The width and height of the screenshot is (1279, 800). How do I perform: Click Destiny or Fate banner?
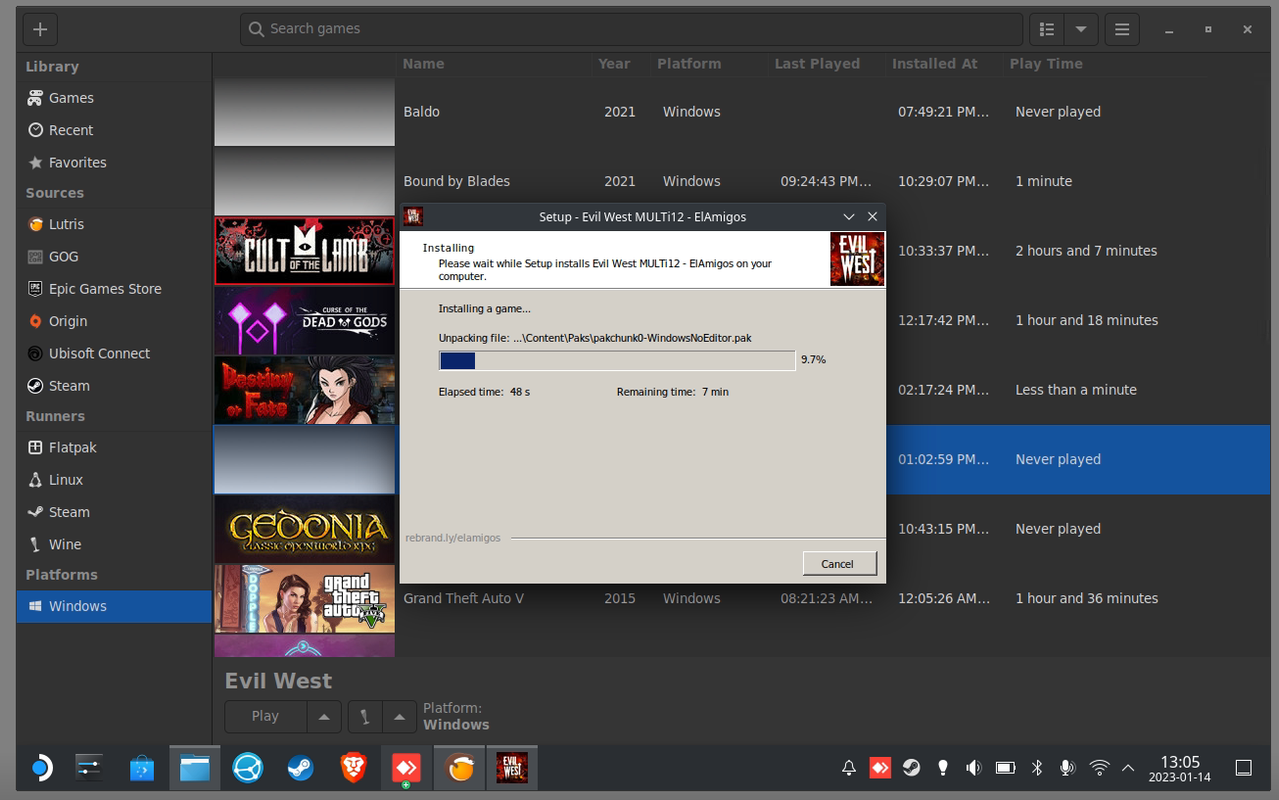[304, 390]
